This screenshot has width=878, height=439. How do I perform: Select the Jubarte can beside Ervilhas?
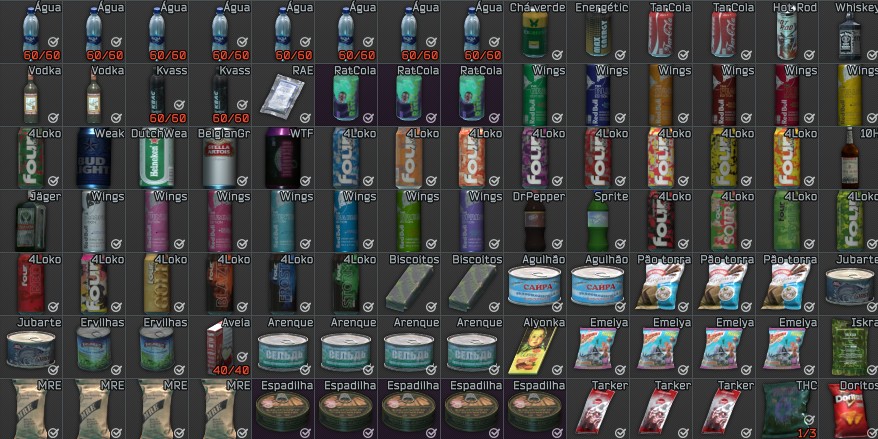coord(31,346)
